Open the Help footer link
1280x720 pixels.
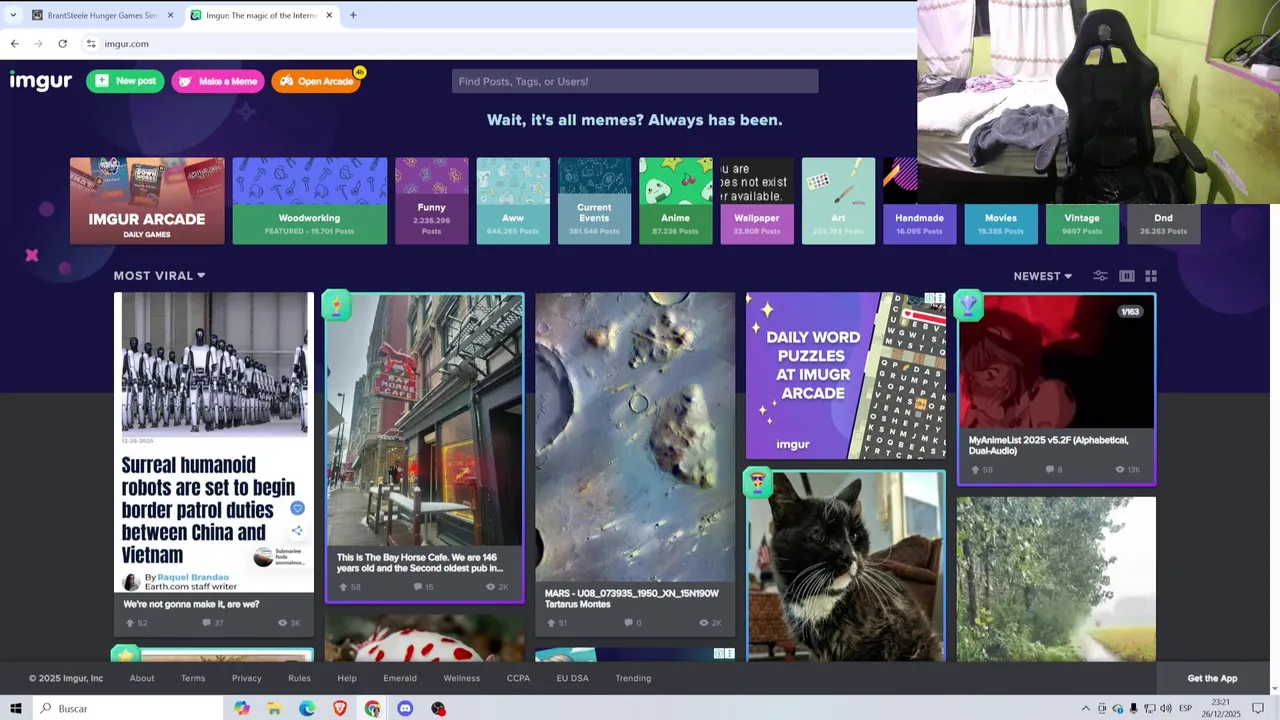click(347, 678)
